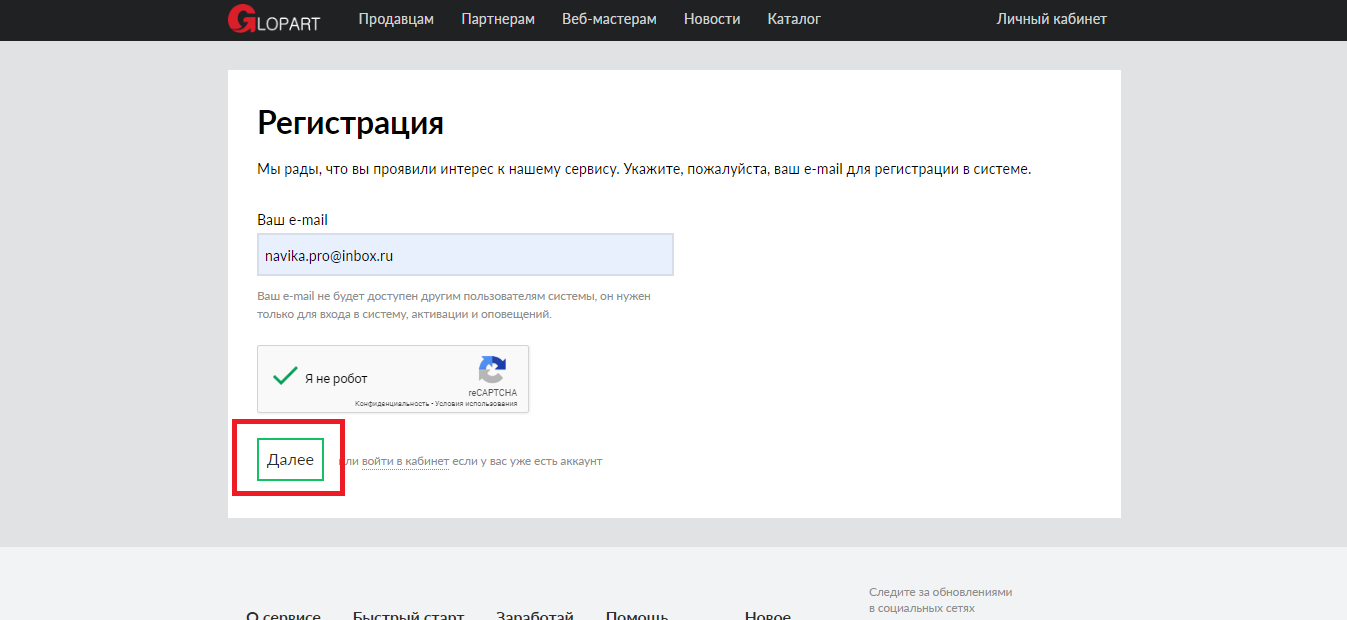This screenshot has height=620, width=1347.
Task: Click the reCAPTCHA logo icon
Action: 492,370
